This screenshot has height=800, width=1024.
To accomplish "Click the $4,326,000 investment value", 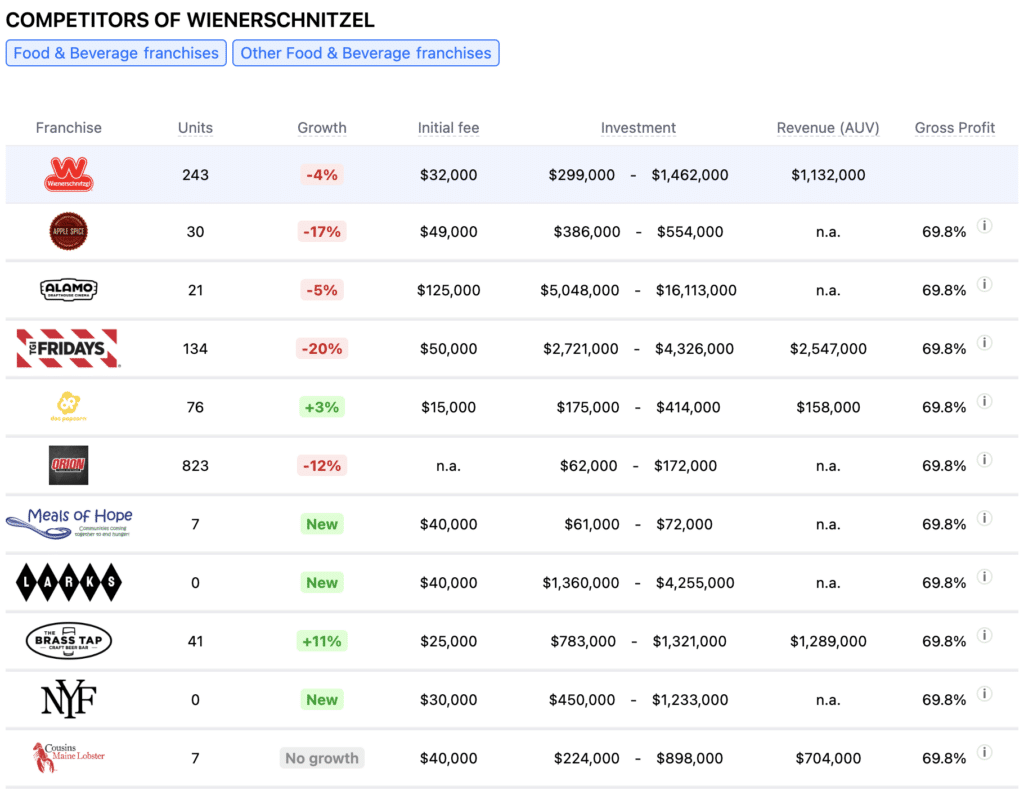I will tap(694, 349).
